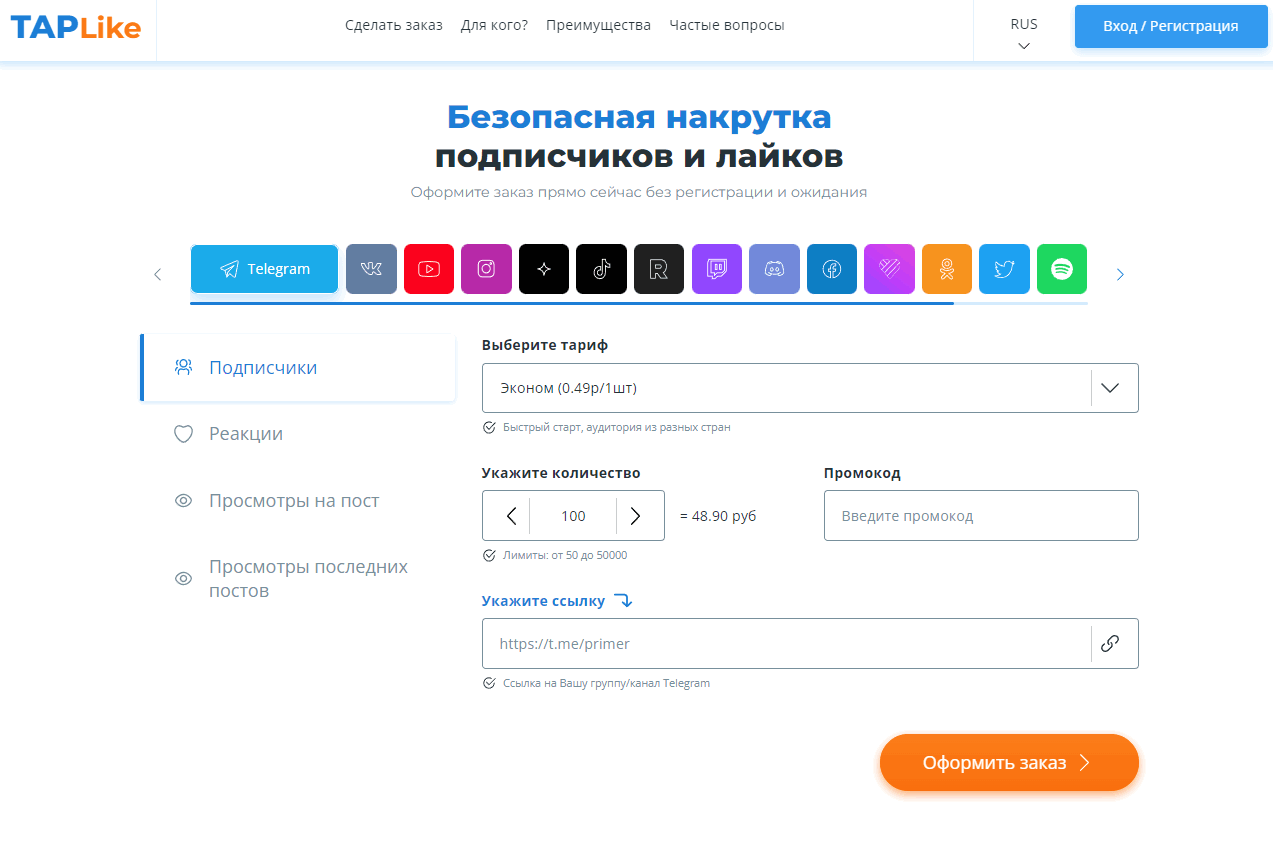Open Преимущества nav link
1273x846 pixels.
click(598, 25)
